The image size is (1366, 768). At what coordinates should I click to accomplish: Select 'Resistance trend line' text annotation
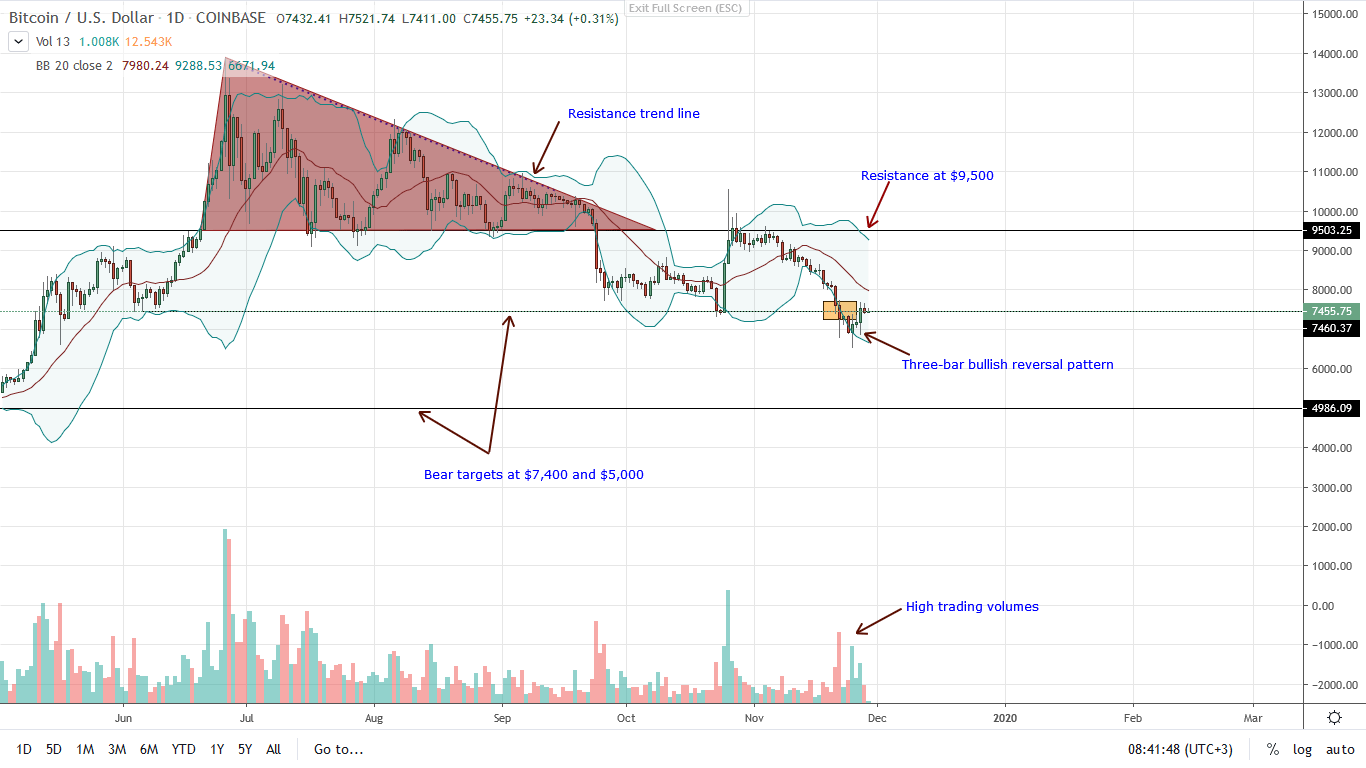634,114
